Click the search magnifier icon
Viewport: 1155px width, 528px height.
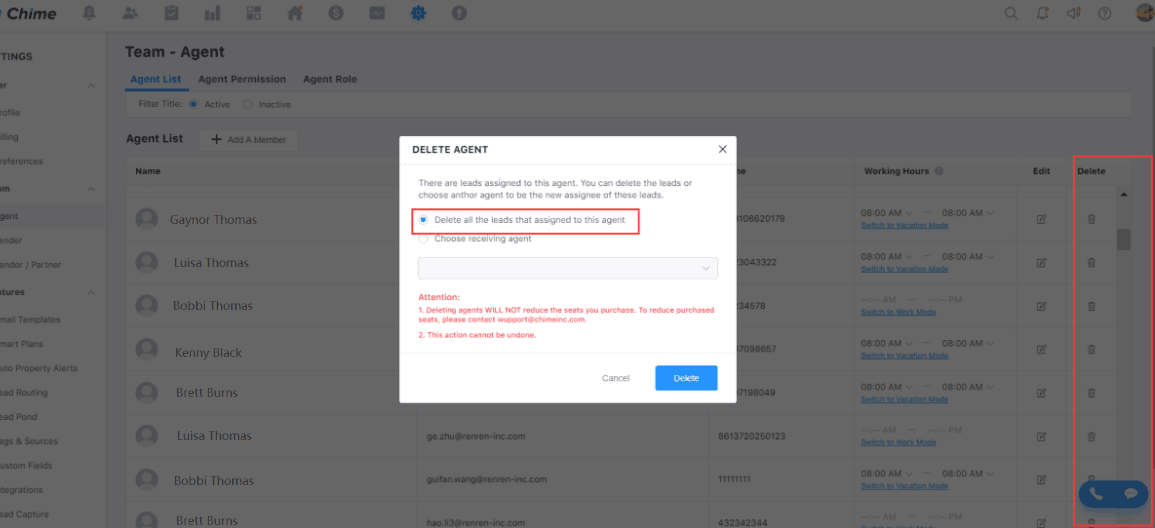coord(1011,13)
